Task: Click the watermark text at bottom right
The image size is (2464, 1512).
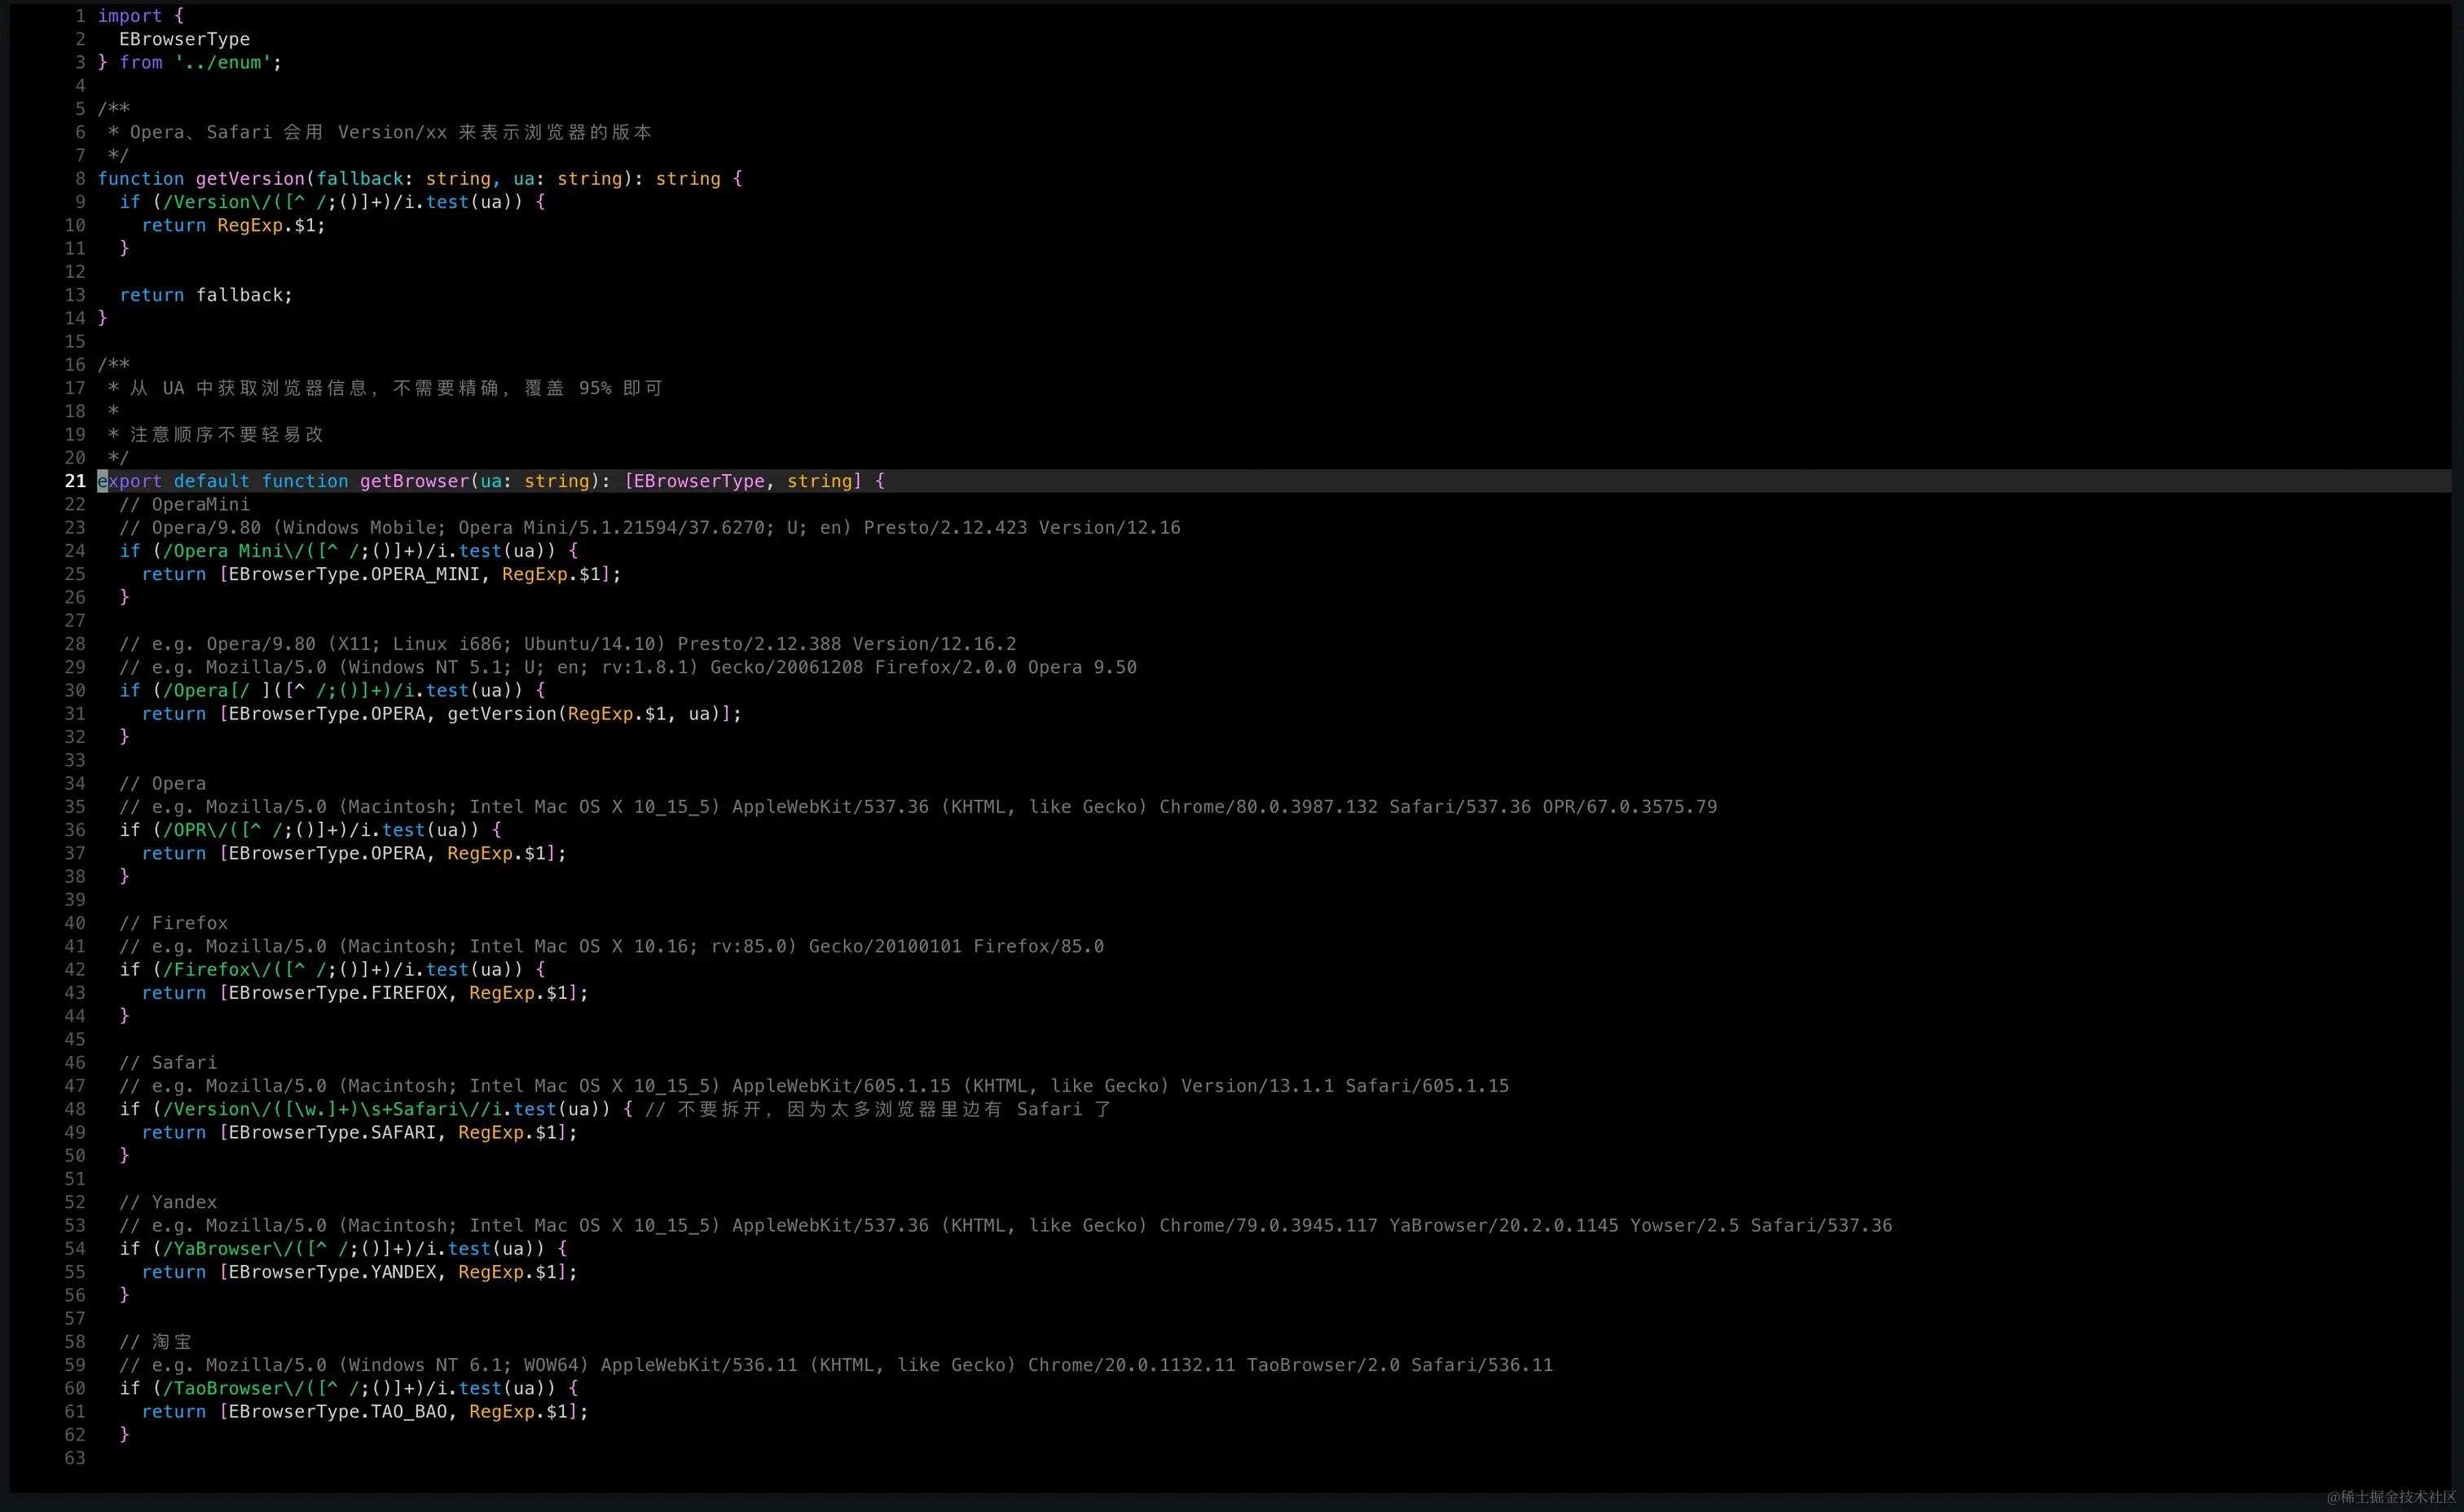Action: tap(2391, 1496)
